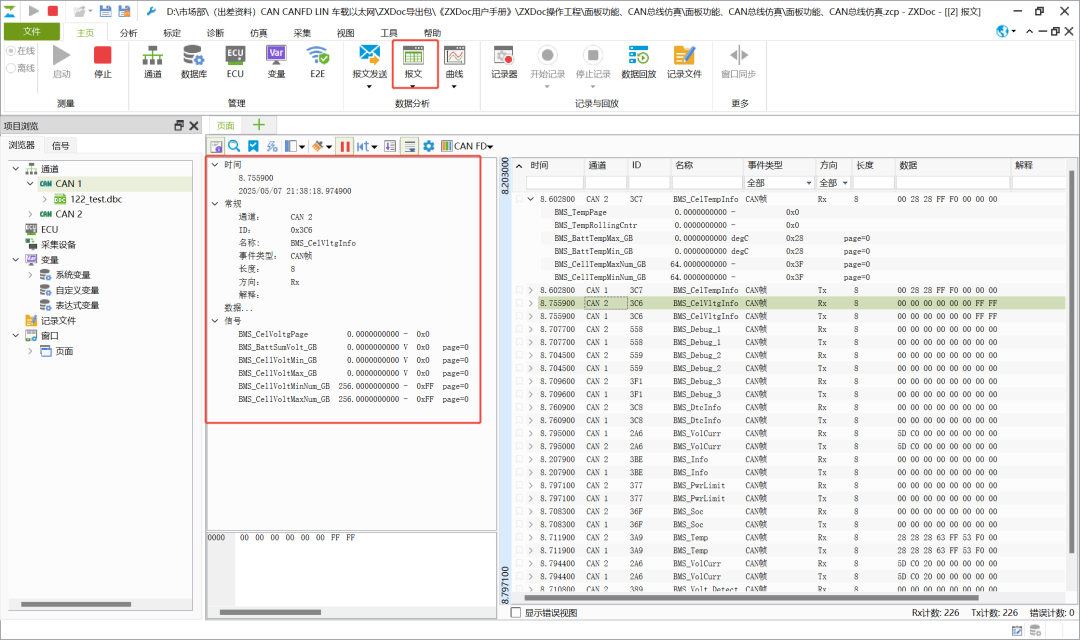Click the search magnifier icon in message toolbar

click(x=234, y=146)
